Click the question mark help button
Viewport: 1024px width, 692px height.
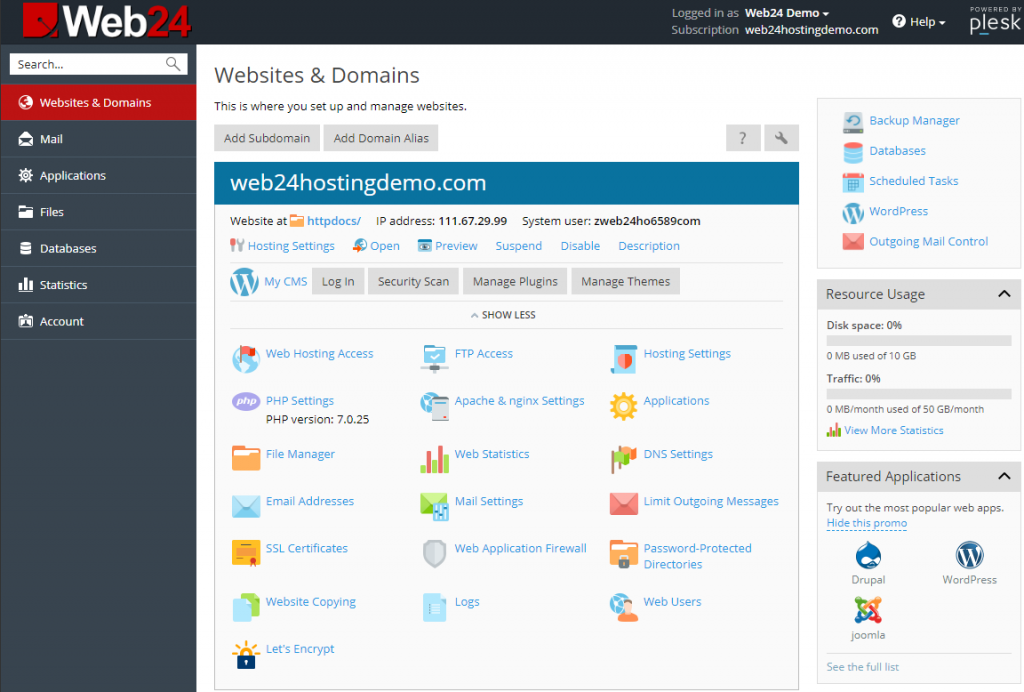(x=743, y=138)
